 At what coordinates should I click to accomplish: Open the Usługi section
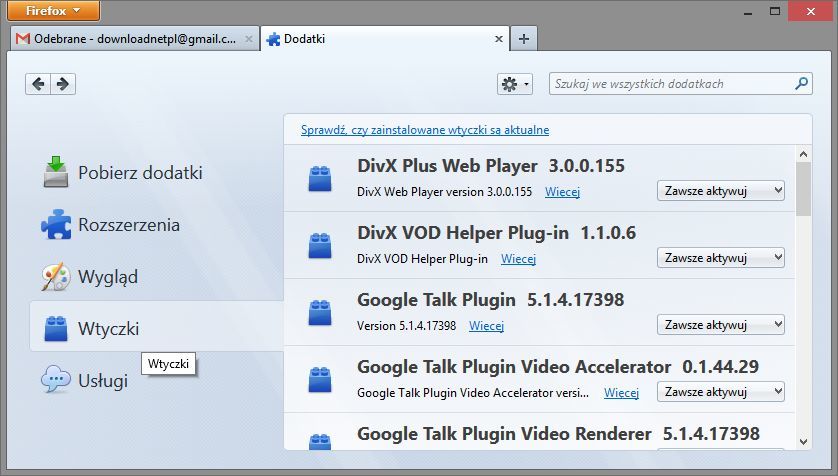156,380
